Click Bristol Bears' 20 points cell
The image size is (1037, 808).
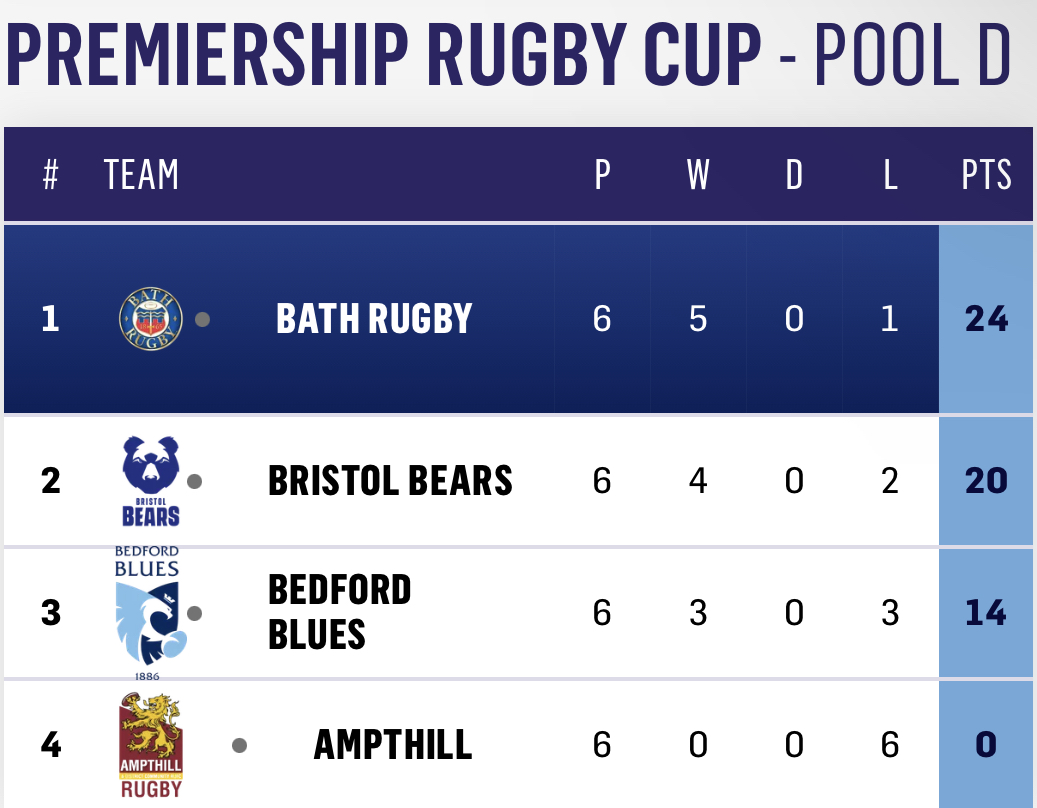(986, 481)
